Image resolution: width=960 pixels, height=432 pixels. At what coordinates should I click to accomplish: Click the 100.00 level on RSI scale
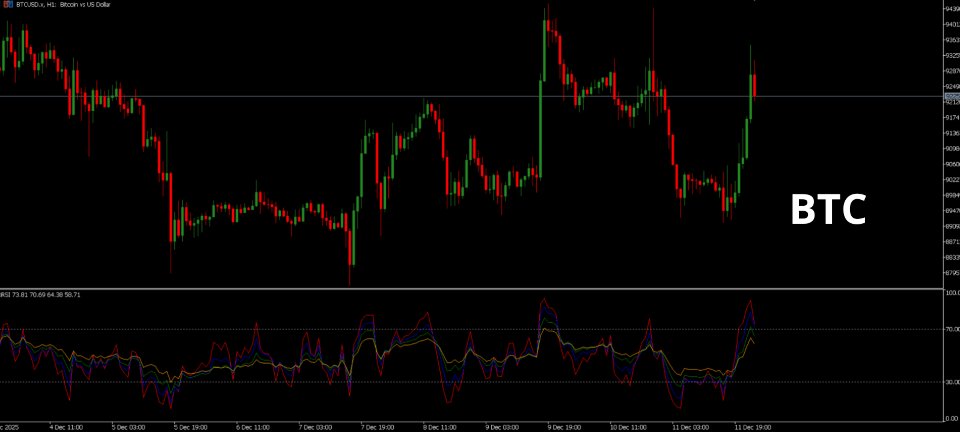[x=952, y=294]
